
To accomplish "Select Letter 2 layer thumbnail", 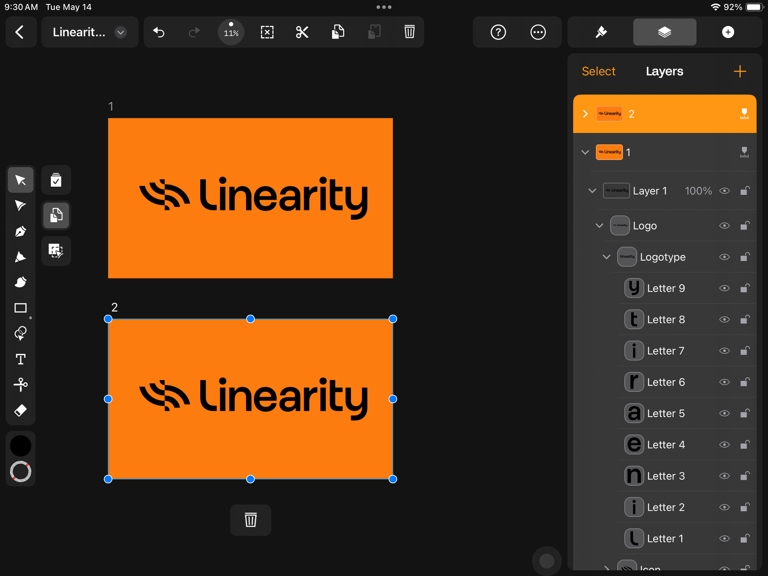I will click(x=634, y=507).
